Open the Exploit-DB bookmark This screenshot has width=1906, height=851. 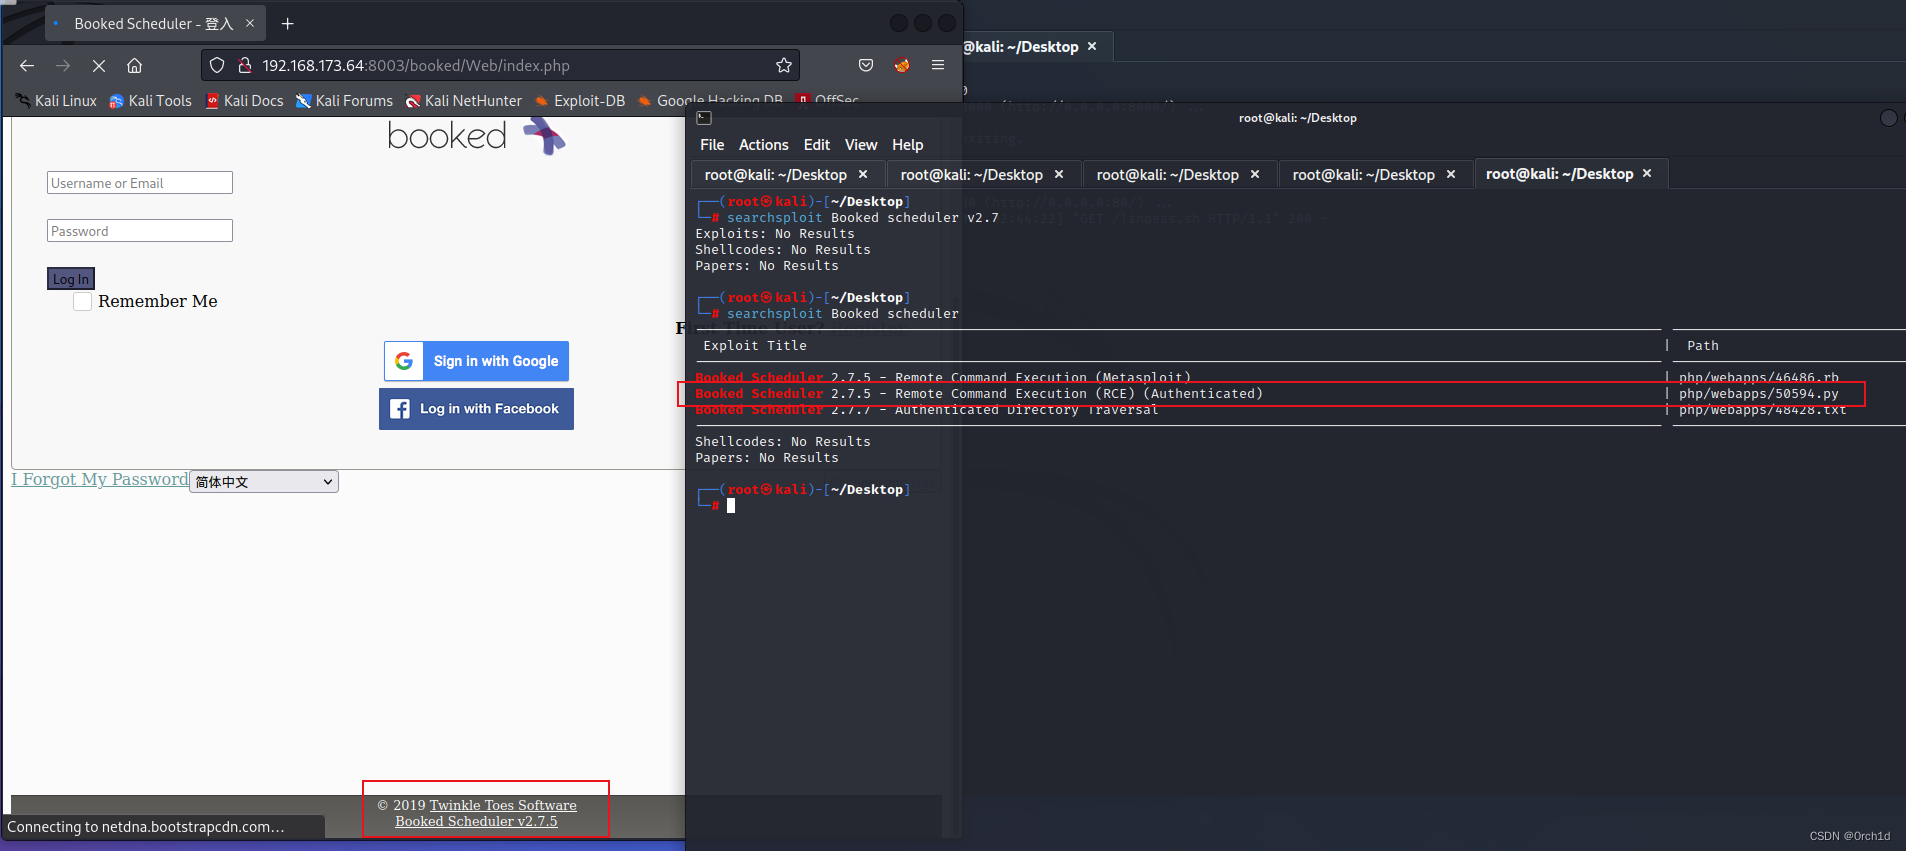click(x=580, y=101)
